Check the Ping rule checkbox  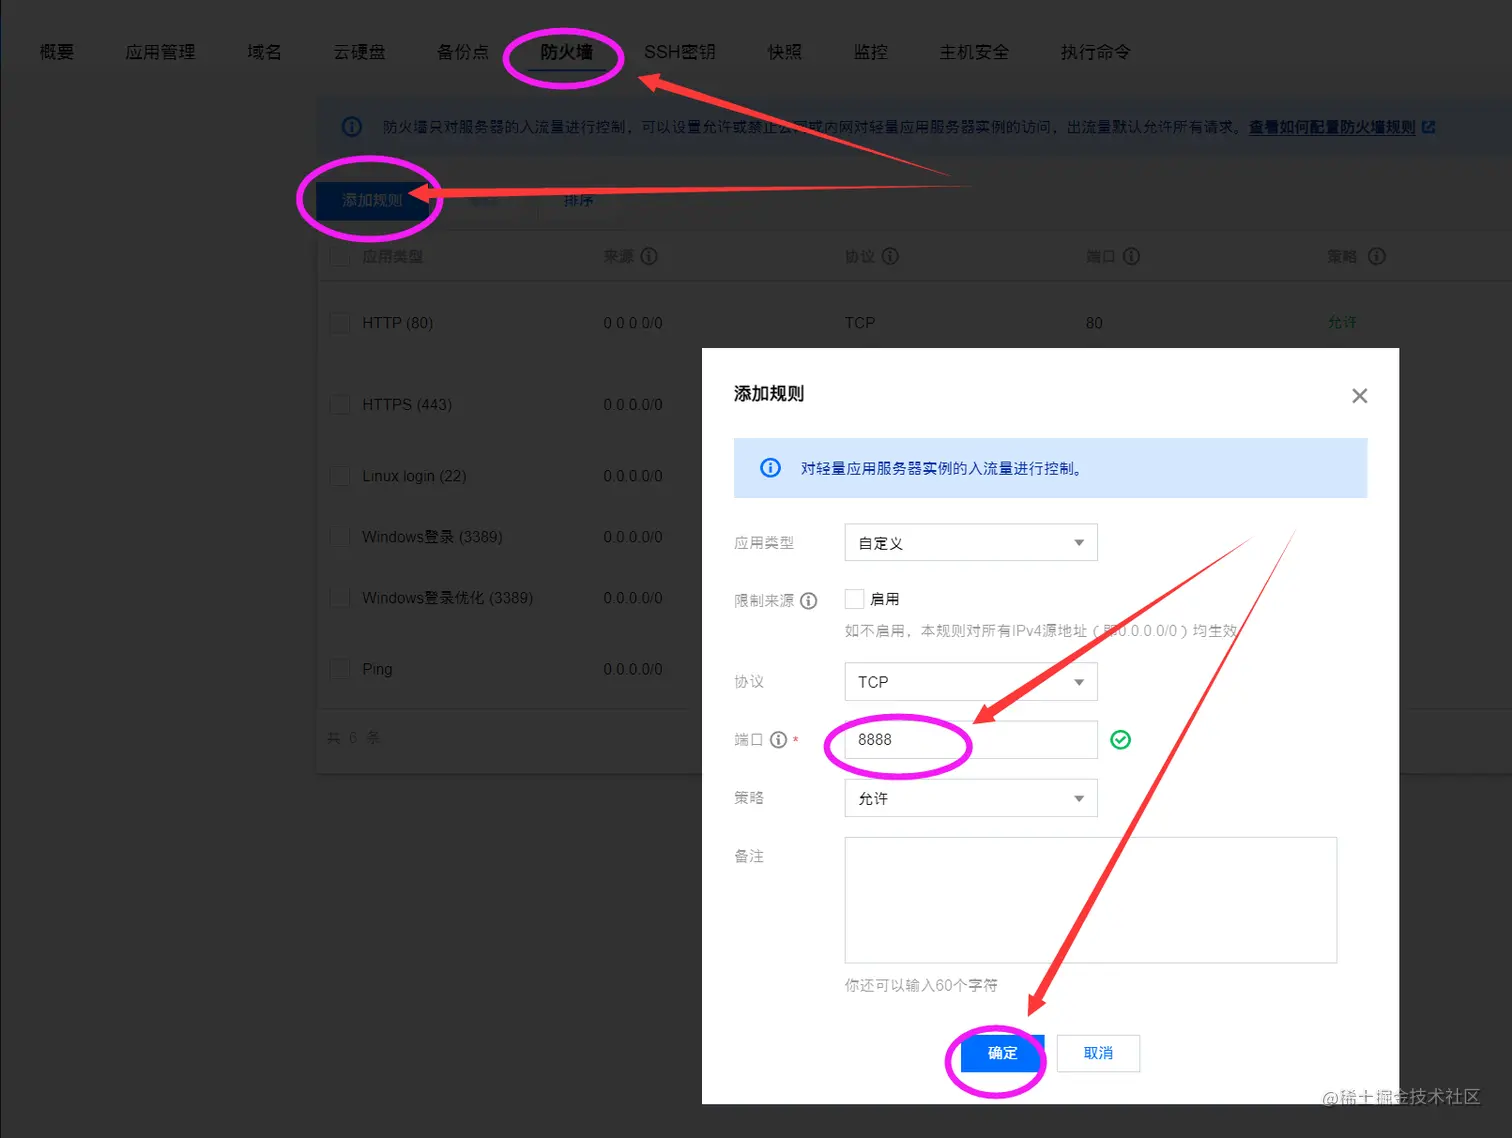tap(340, 669)
